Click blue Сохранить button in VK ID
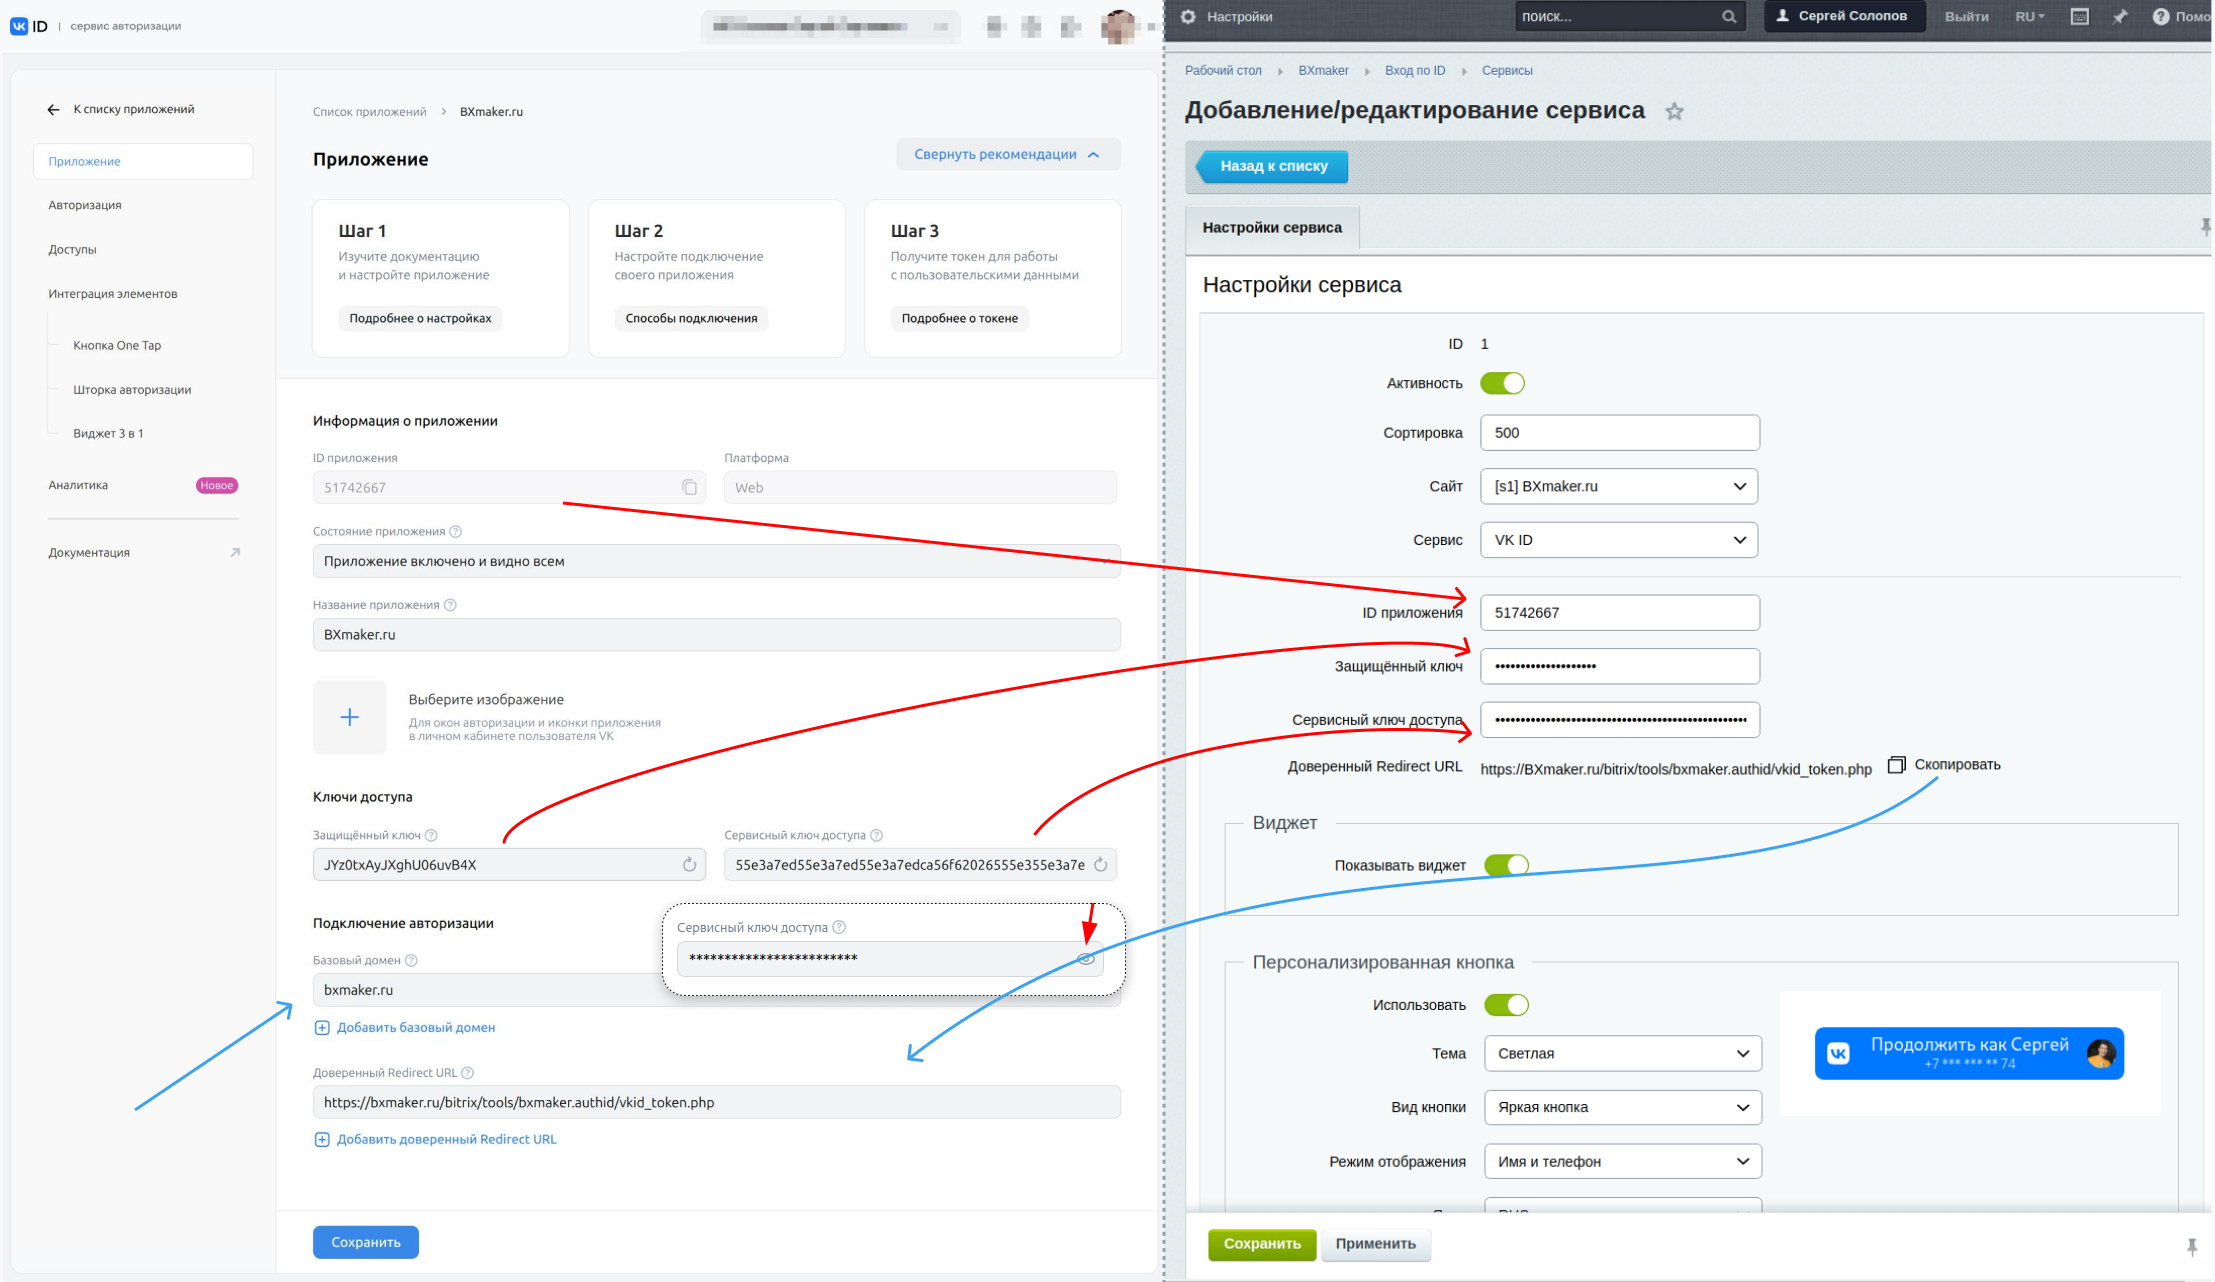 tap(366, 1242)
